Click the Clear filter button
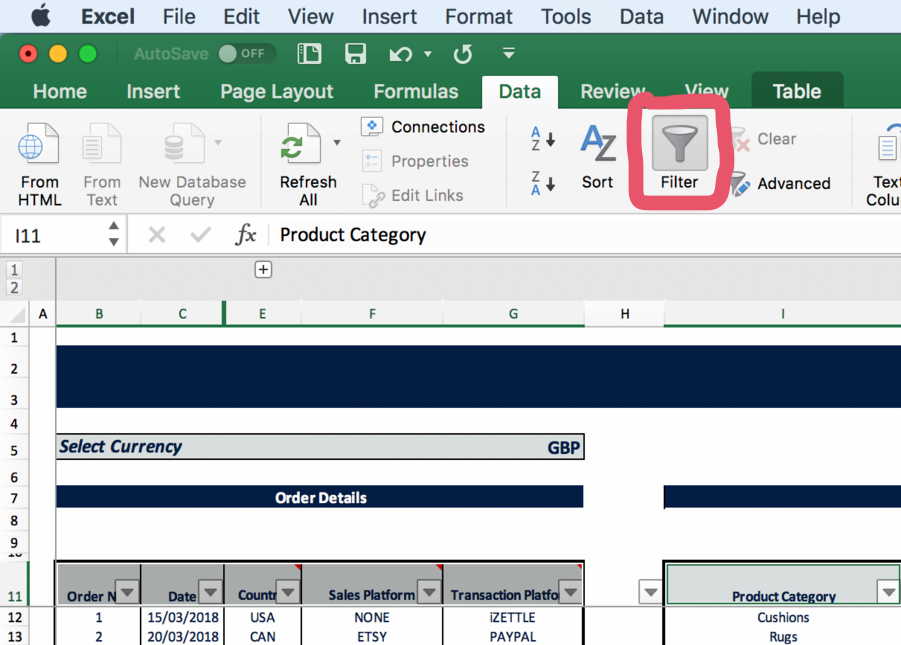Image resolution: width=901 pixels, height=645 pixels. (764, 139)
